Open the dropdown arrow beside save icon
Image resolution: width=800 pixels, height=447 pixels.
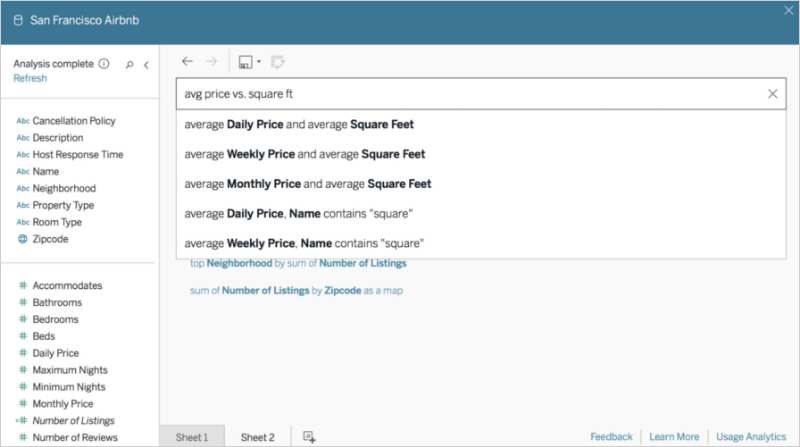click(x=259, y=62)
